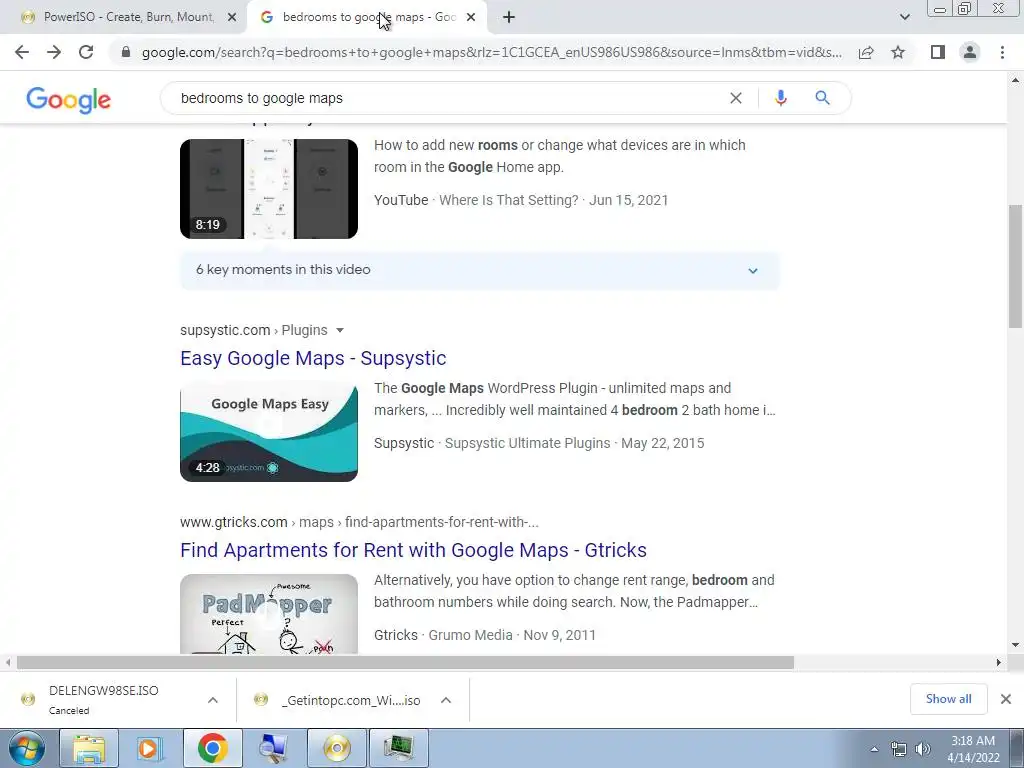Click the vertical scrollbar thumb

tap(1015, 266)
